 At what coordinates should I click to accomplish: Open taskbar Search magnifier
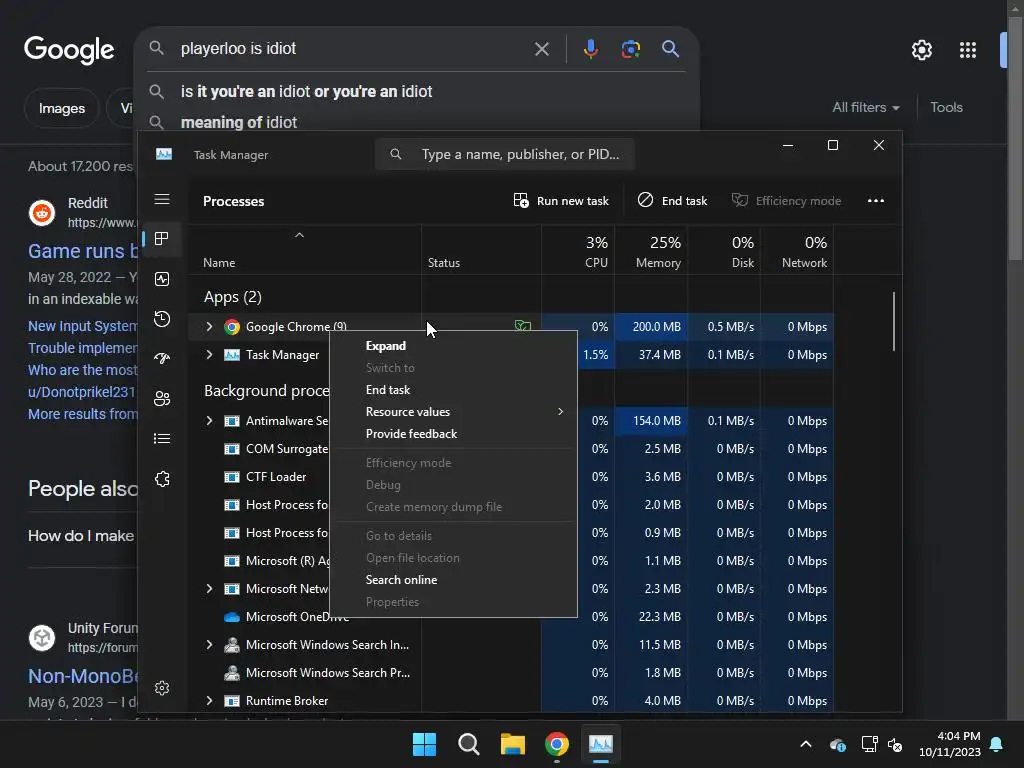pyautogui.click(x=468, y=744)
